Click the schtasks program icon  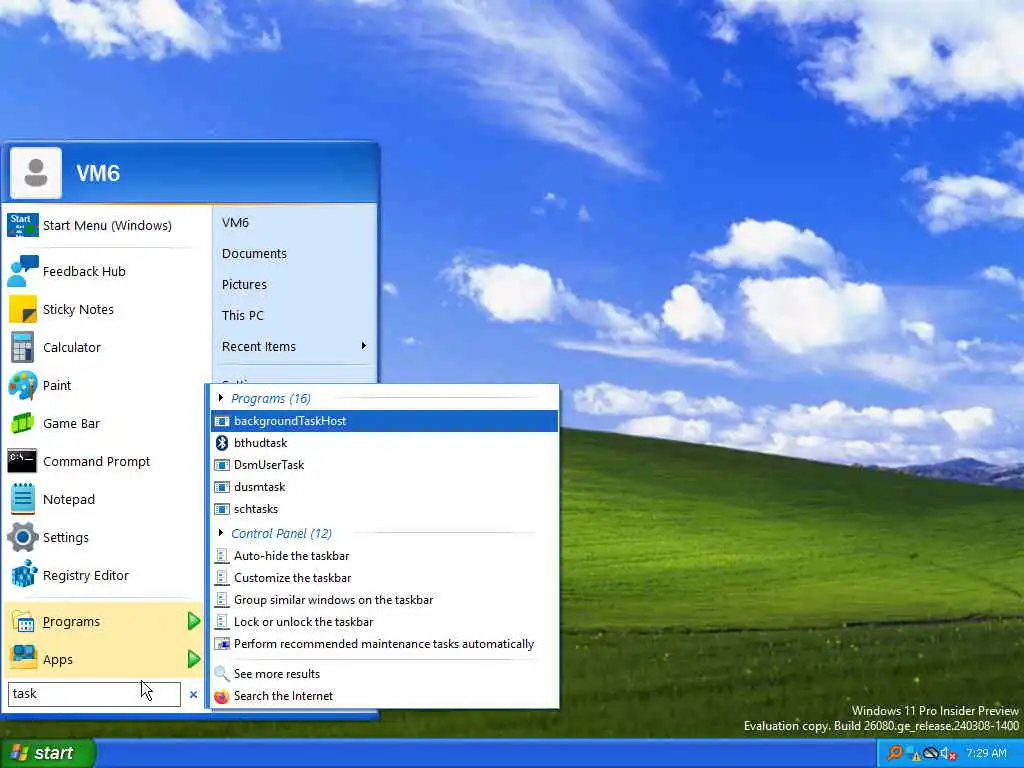coord(222,509)
